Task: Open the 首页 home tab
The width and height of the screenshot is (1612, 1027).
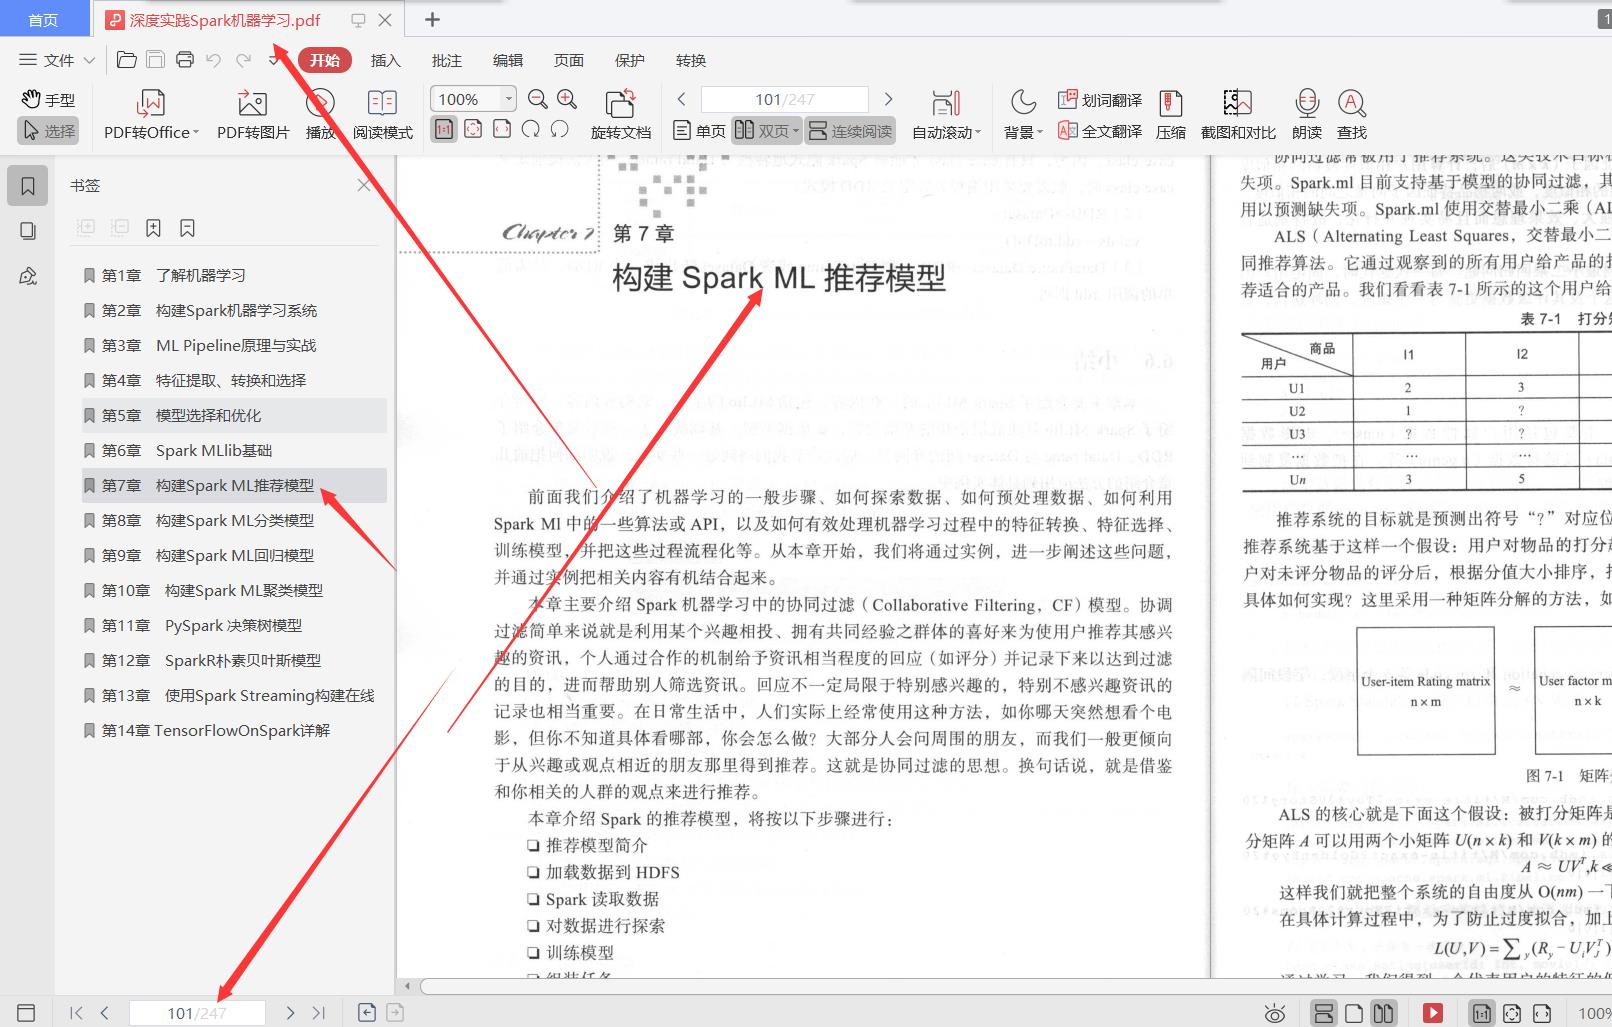Action: point(43,20)
